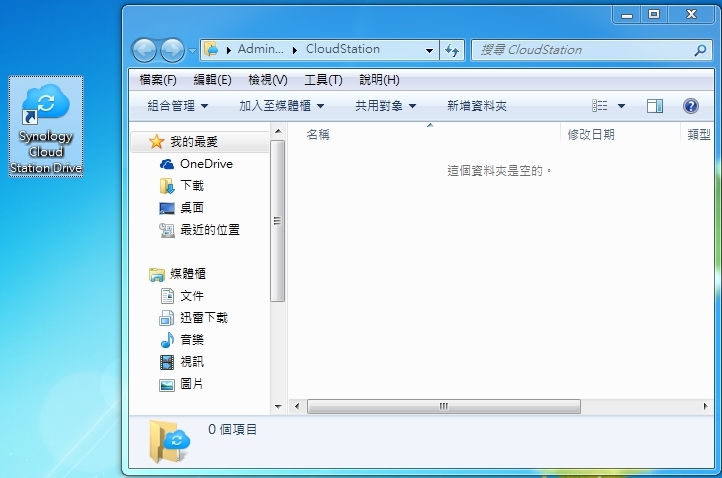
Task: Click the 文件 document icon
Action: click(x=167, y=296)
